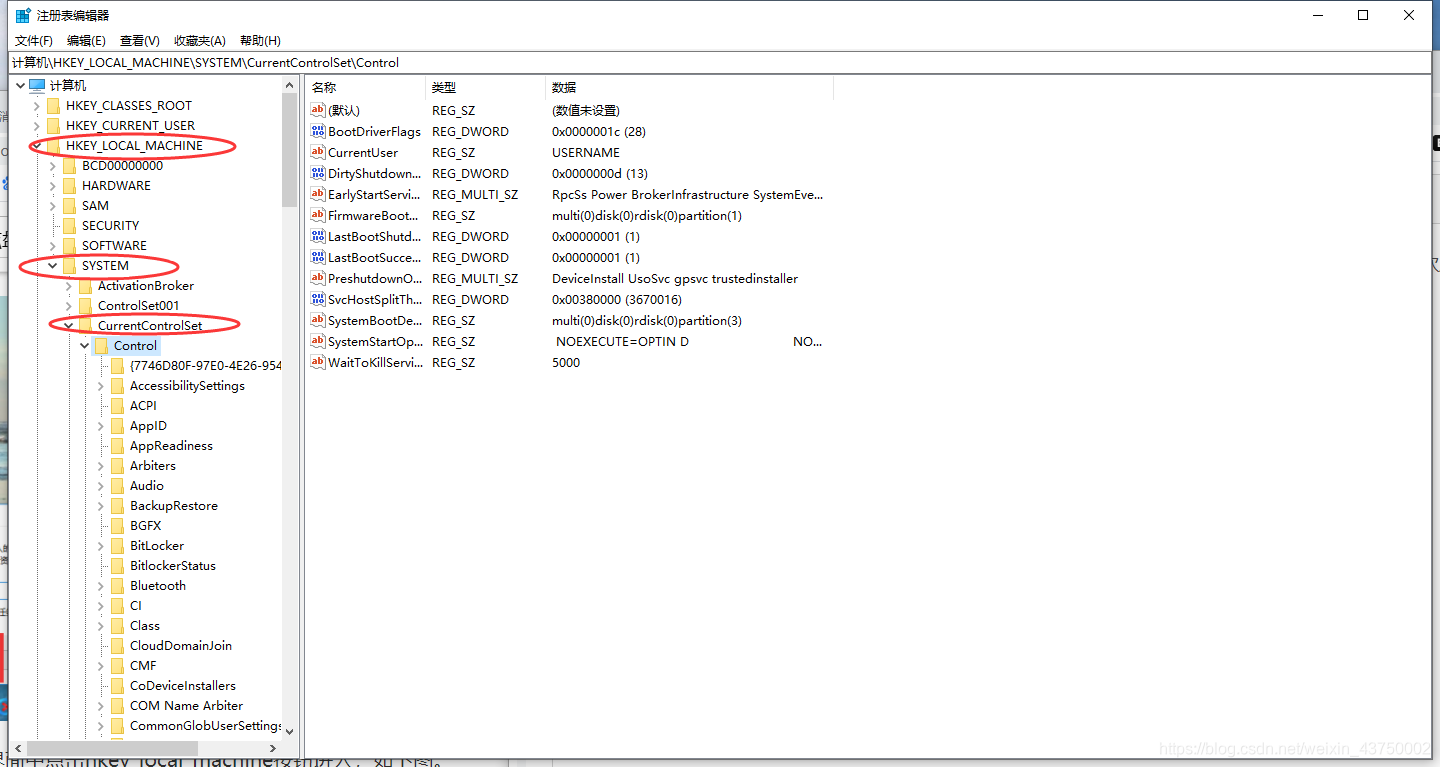Open the 编辑(E) menu

pyautogui.click(x=86, y=41)
